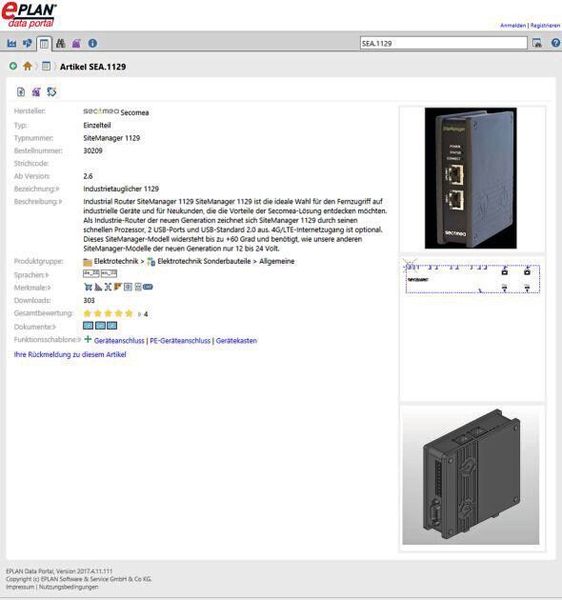Open the Geräteanschluss function template
This screenshot has width=562, height=600.
(119, 341)
